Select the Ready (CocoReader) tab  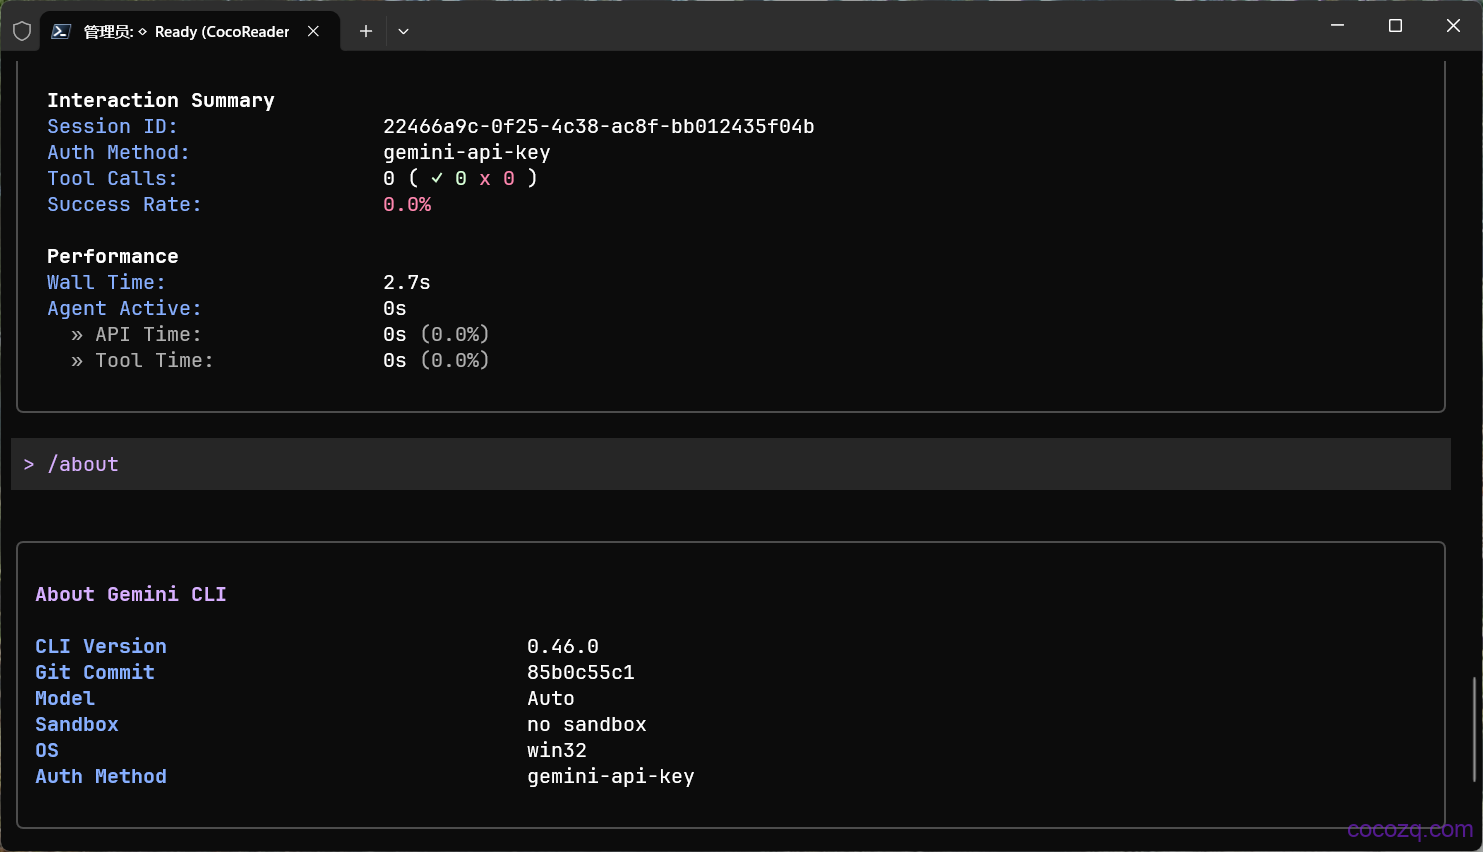pyautogui.click(x=190, y=31)
